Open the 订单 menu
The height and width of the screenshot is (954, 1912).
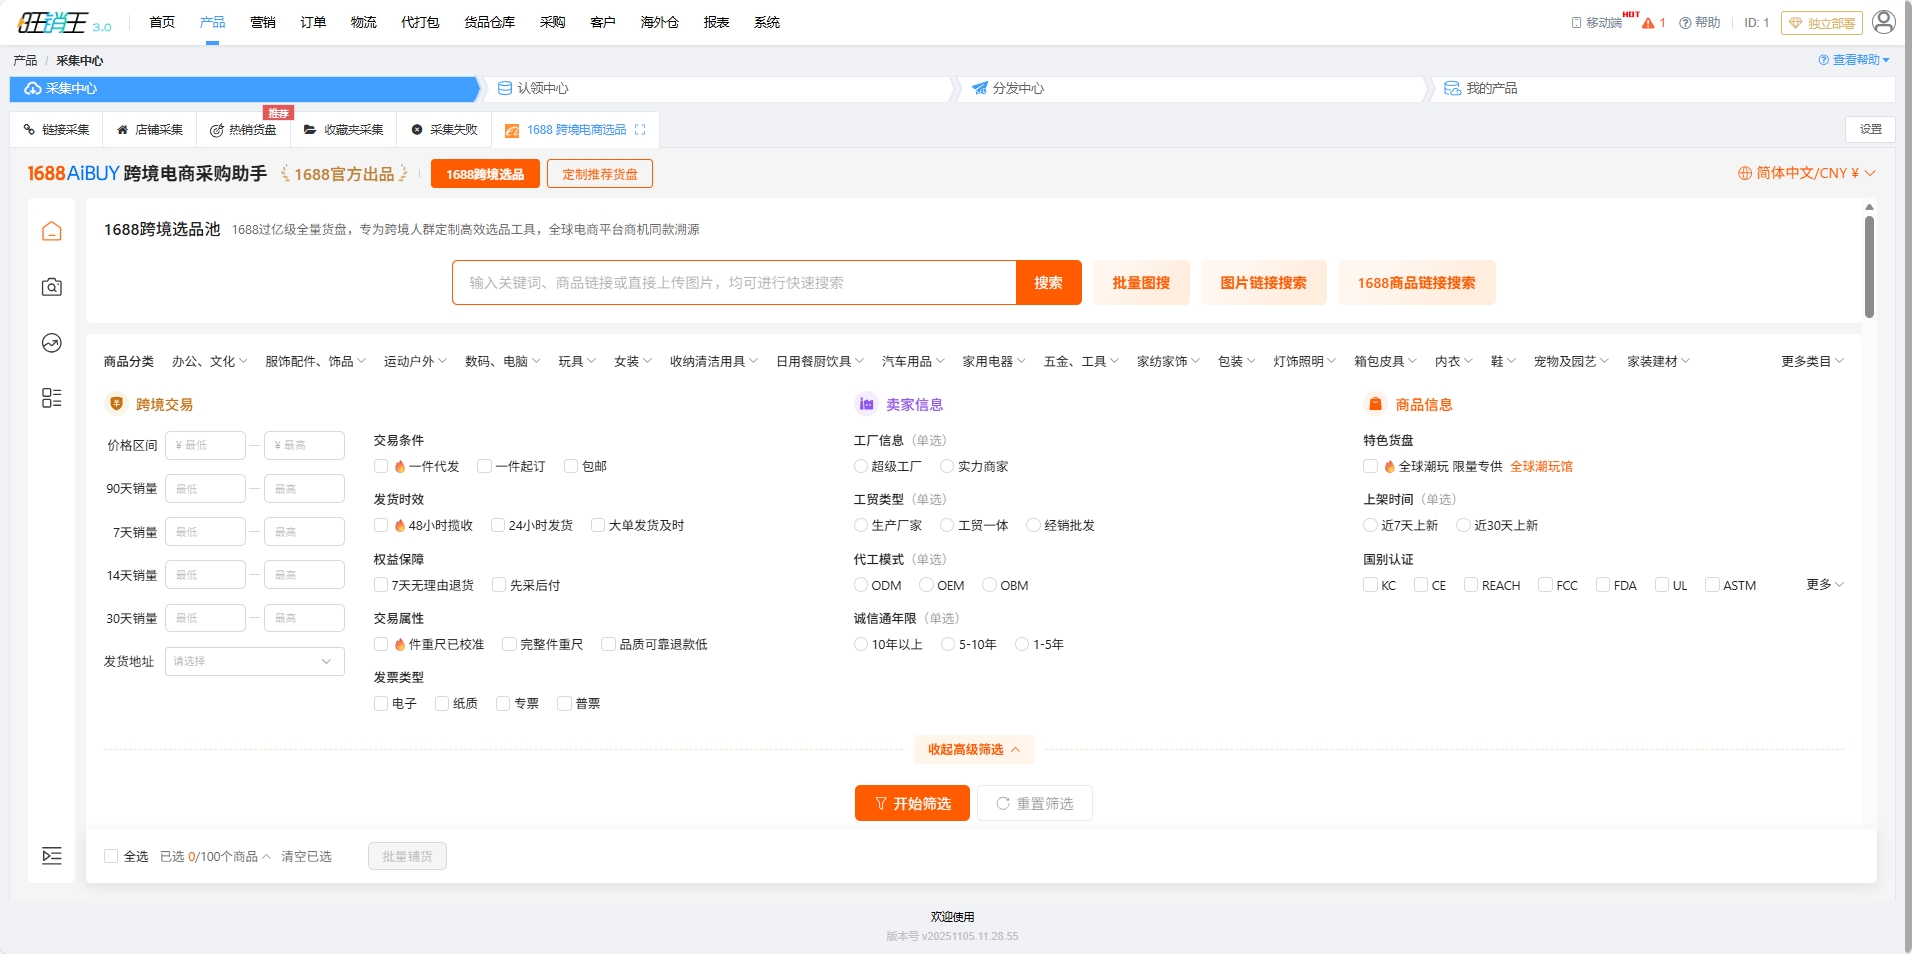(313, 22)
